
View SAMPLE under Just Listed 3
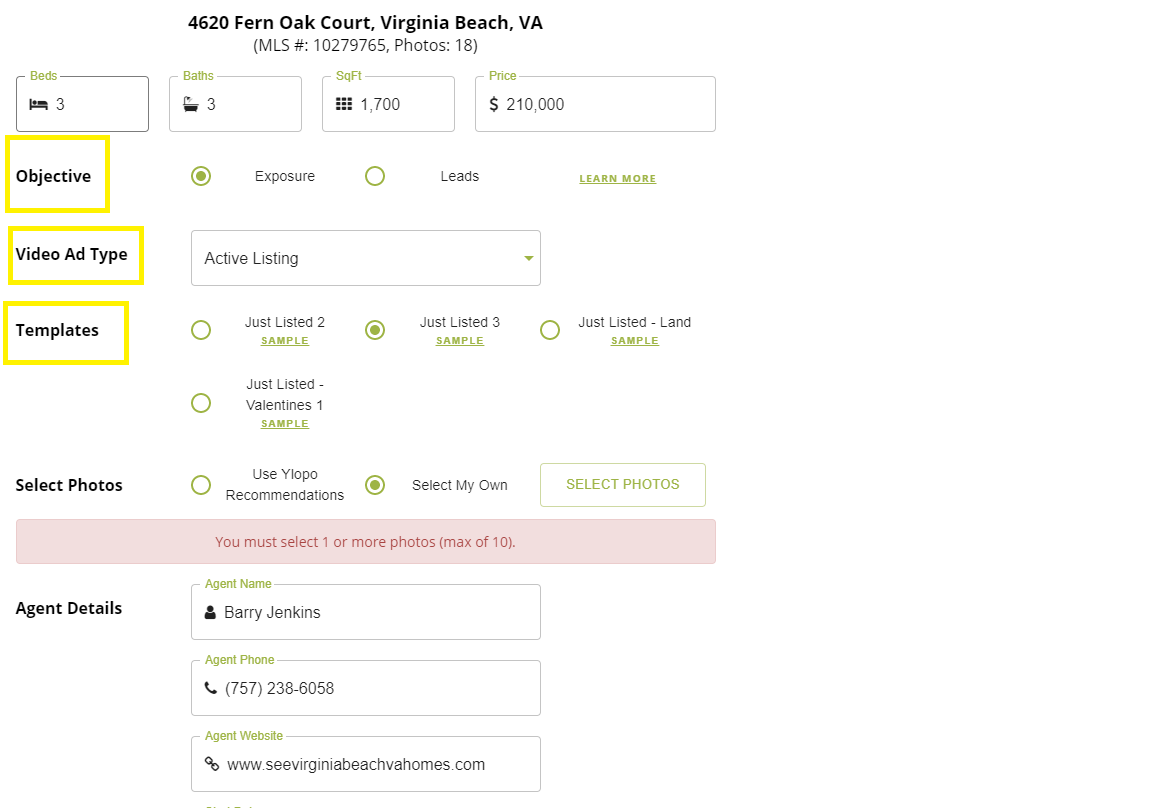click(x=460, y=341)
